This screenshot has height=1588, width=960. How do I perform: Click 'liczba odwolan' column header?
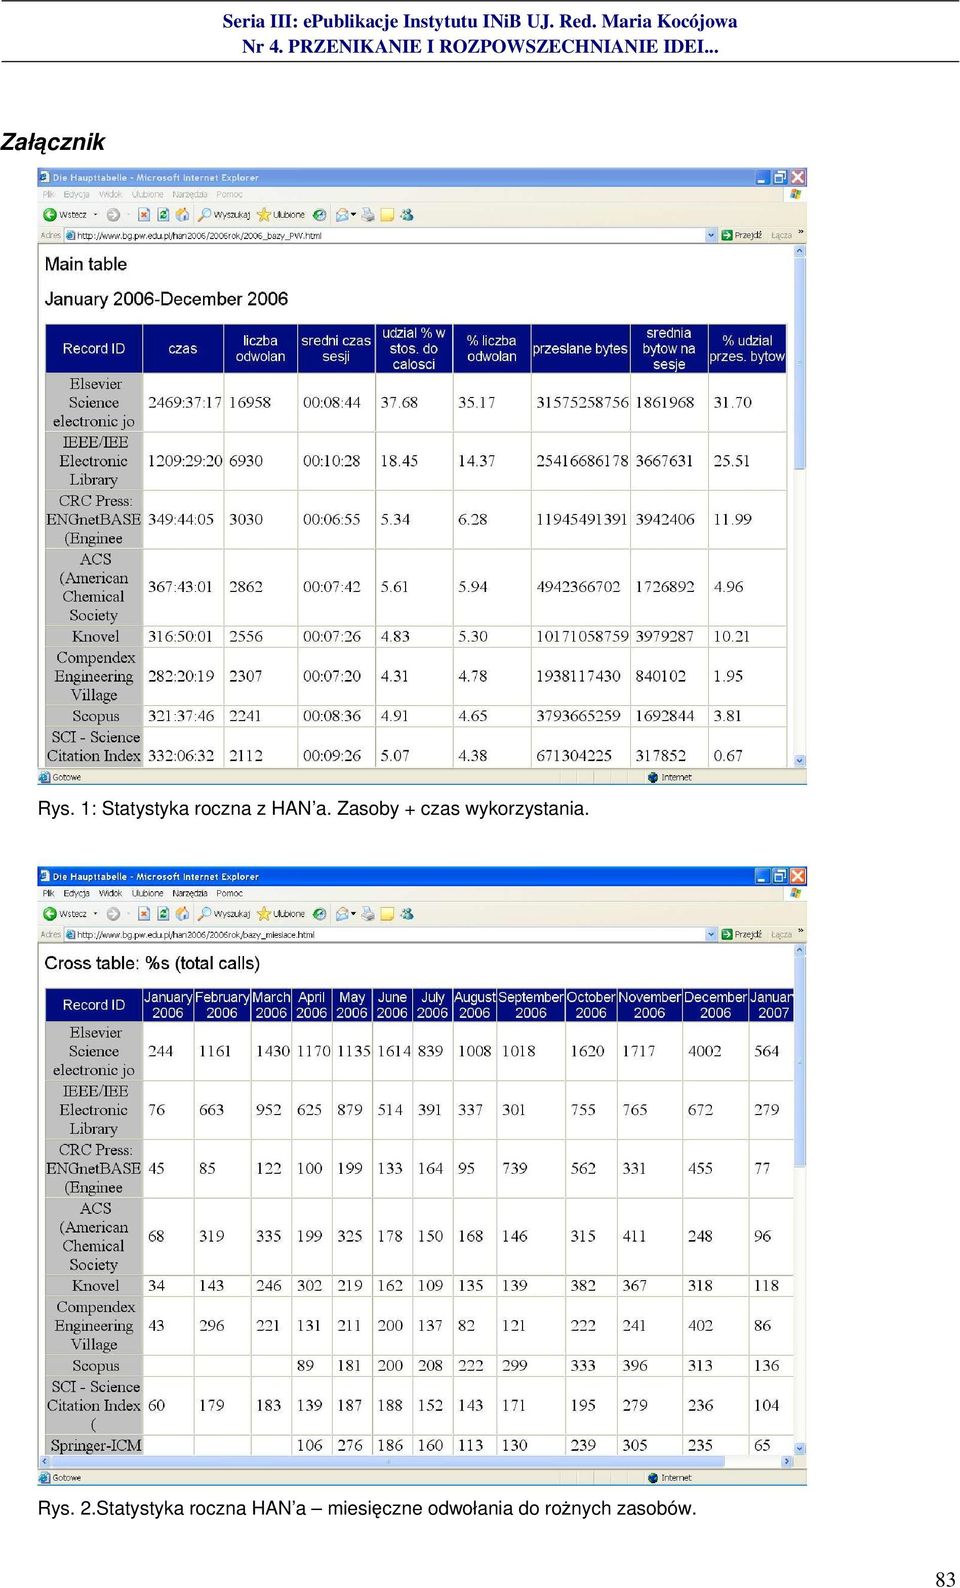pyautogui.click(x=260, y=348)
